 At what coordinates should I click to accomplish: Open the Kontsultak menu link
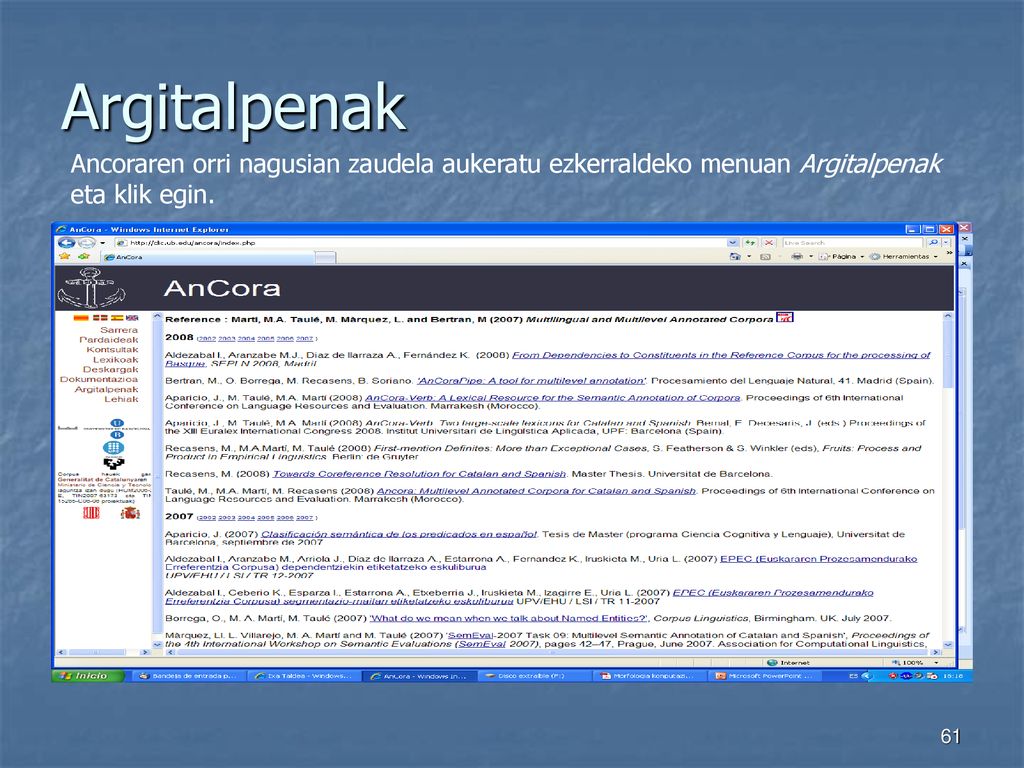pos(112,349)
